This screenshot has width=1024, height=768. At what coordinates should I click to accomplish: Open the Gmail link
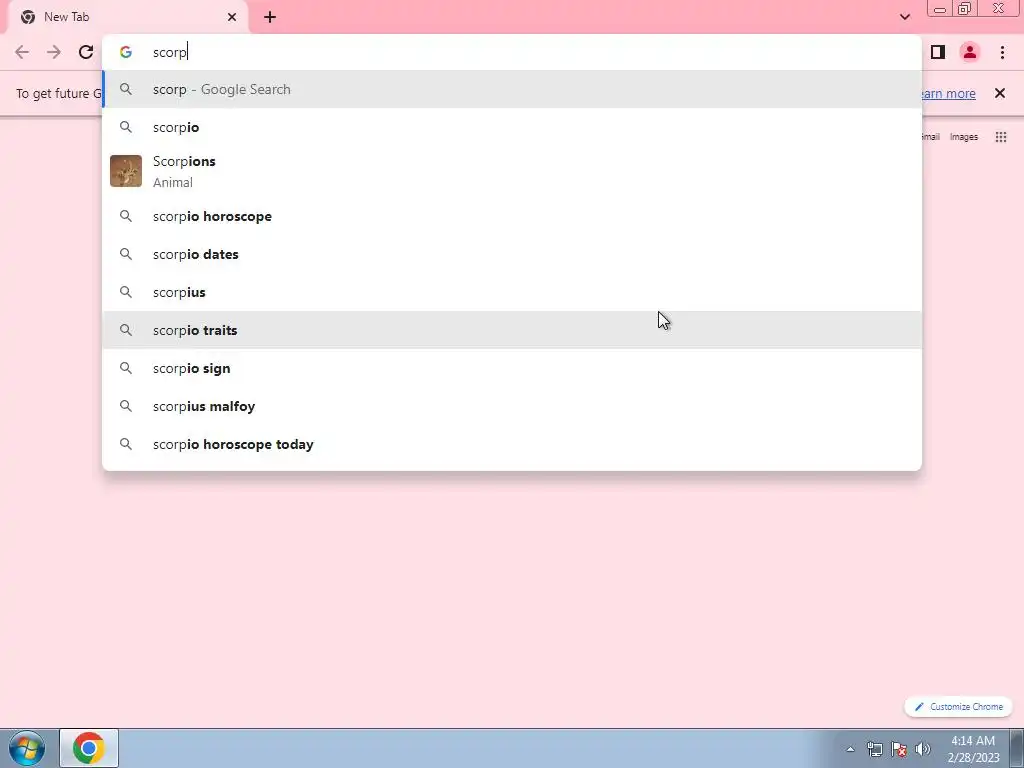tap(931, 137)
